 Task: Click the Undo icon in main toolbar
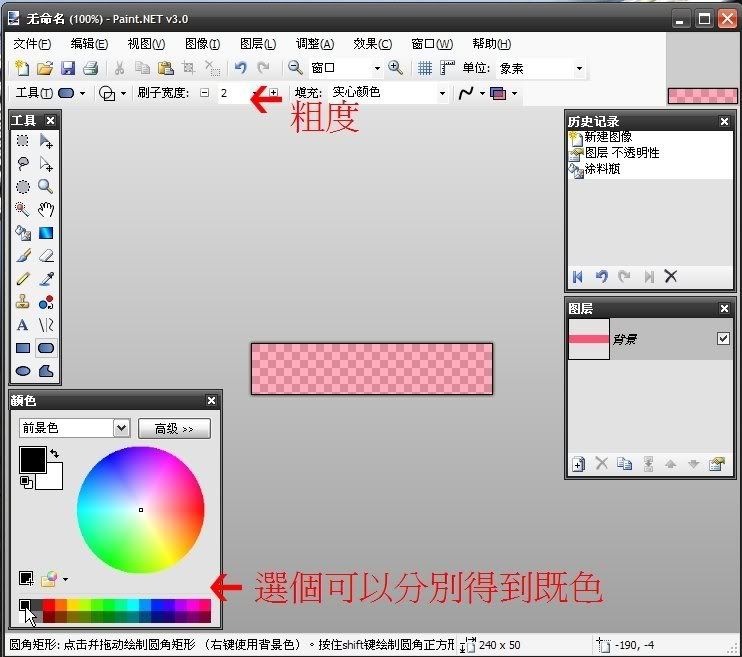pyautogui.click(x=240, y=68)
